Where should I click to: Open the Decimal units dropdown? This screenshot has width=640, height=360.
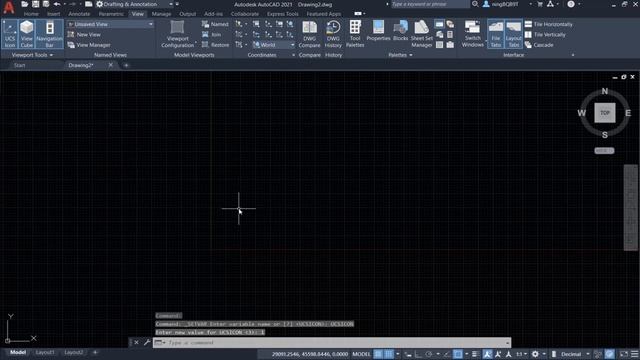click(575, 354)
